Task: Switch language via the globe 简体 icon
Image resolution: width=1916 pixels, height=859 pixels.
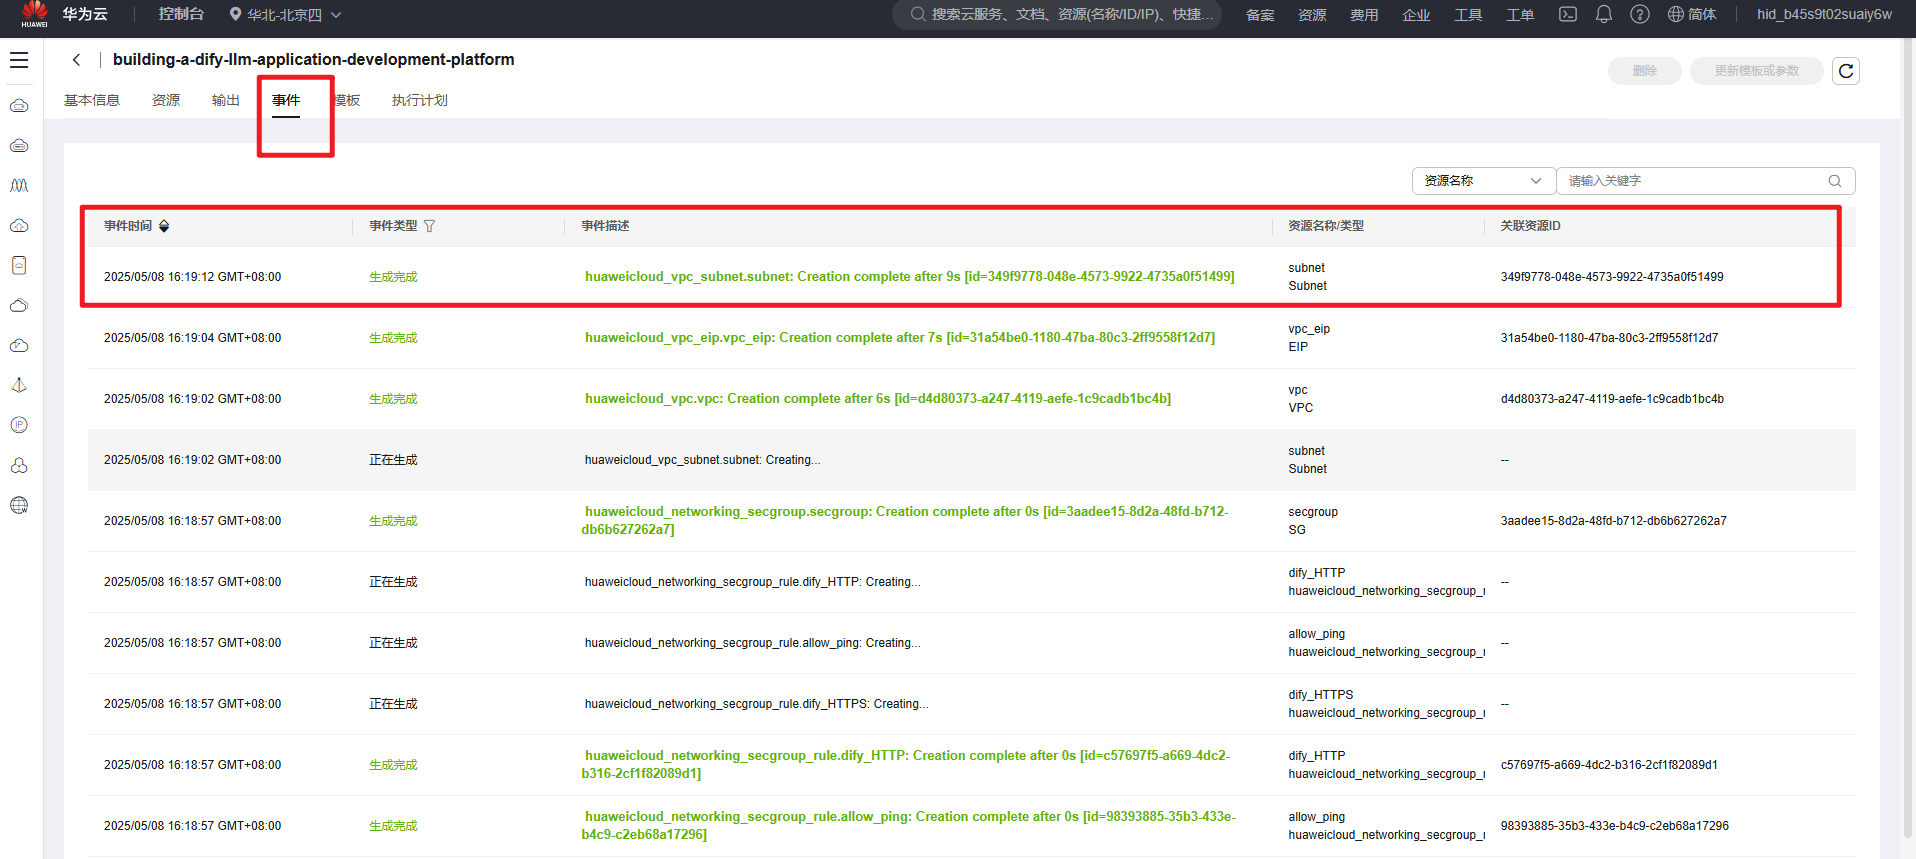Action: pos(1692,14)
